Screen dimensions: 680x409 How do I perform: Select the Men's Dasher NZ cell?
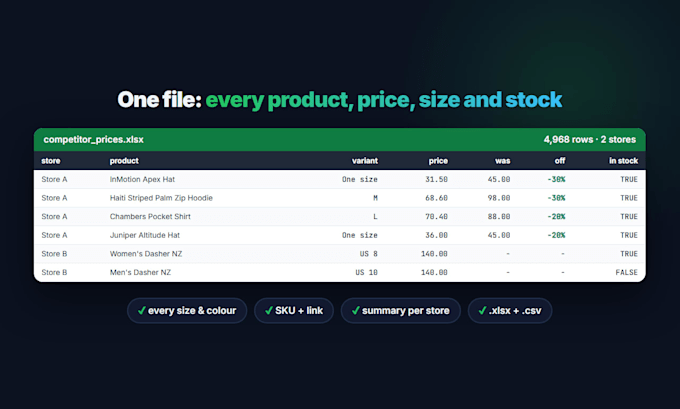(x=140, y=273)
